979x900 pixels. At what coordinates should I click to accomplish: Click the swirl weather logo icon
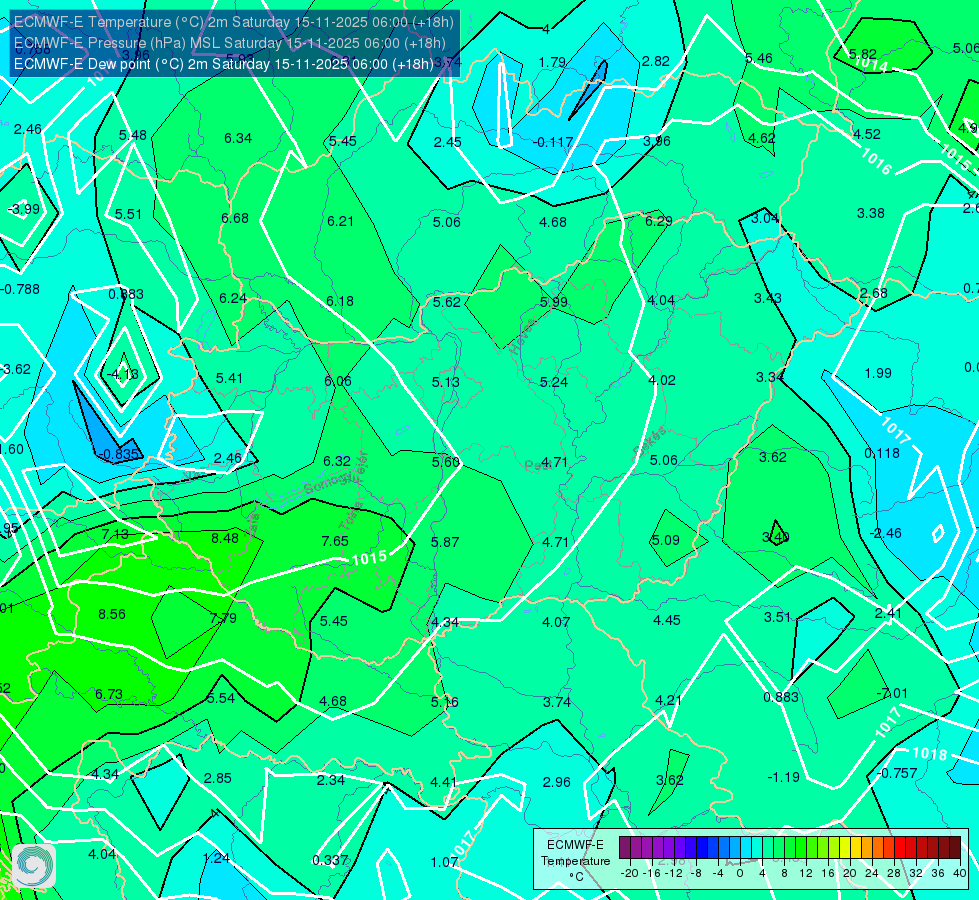click(34, 866)
